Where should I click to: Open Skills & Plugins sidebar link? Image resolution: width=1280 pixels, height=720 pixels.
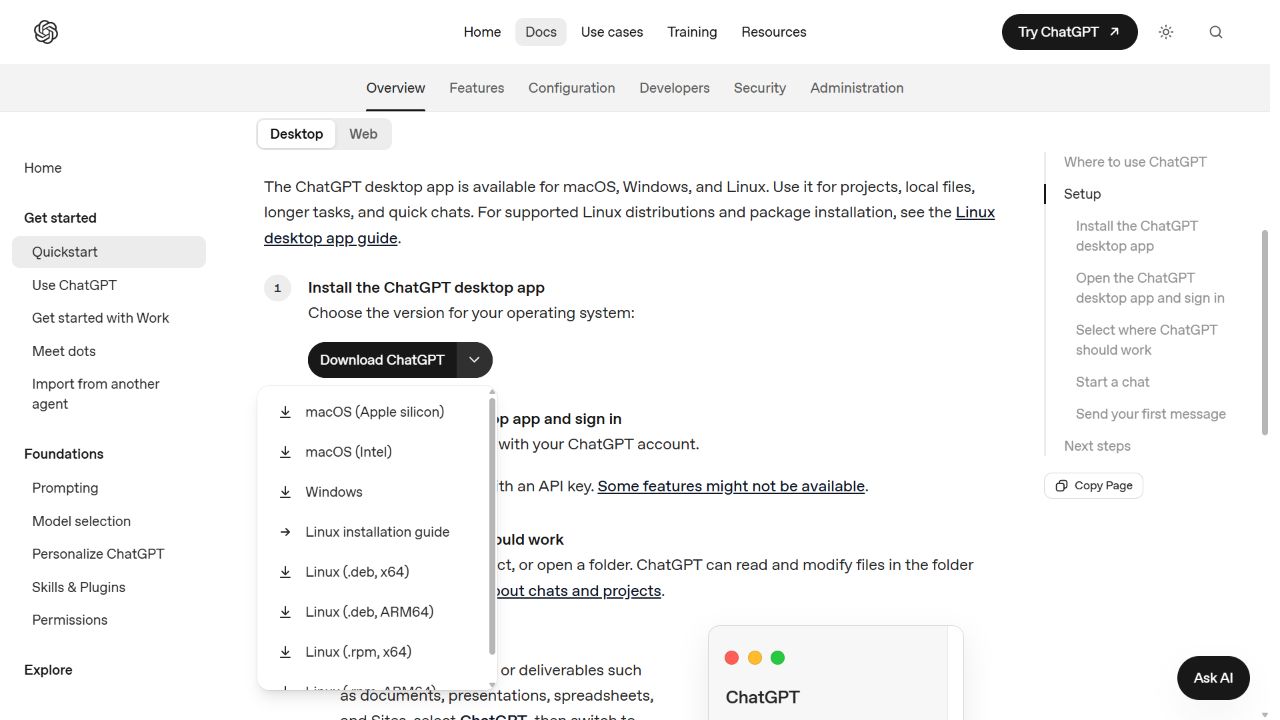point(79,587)
